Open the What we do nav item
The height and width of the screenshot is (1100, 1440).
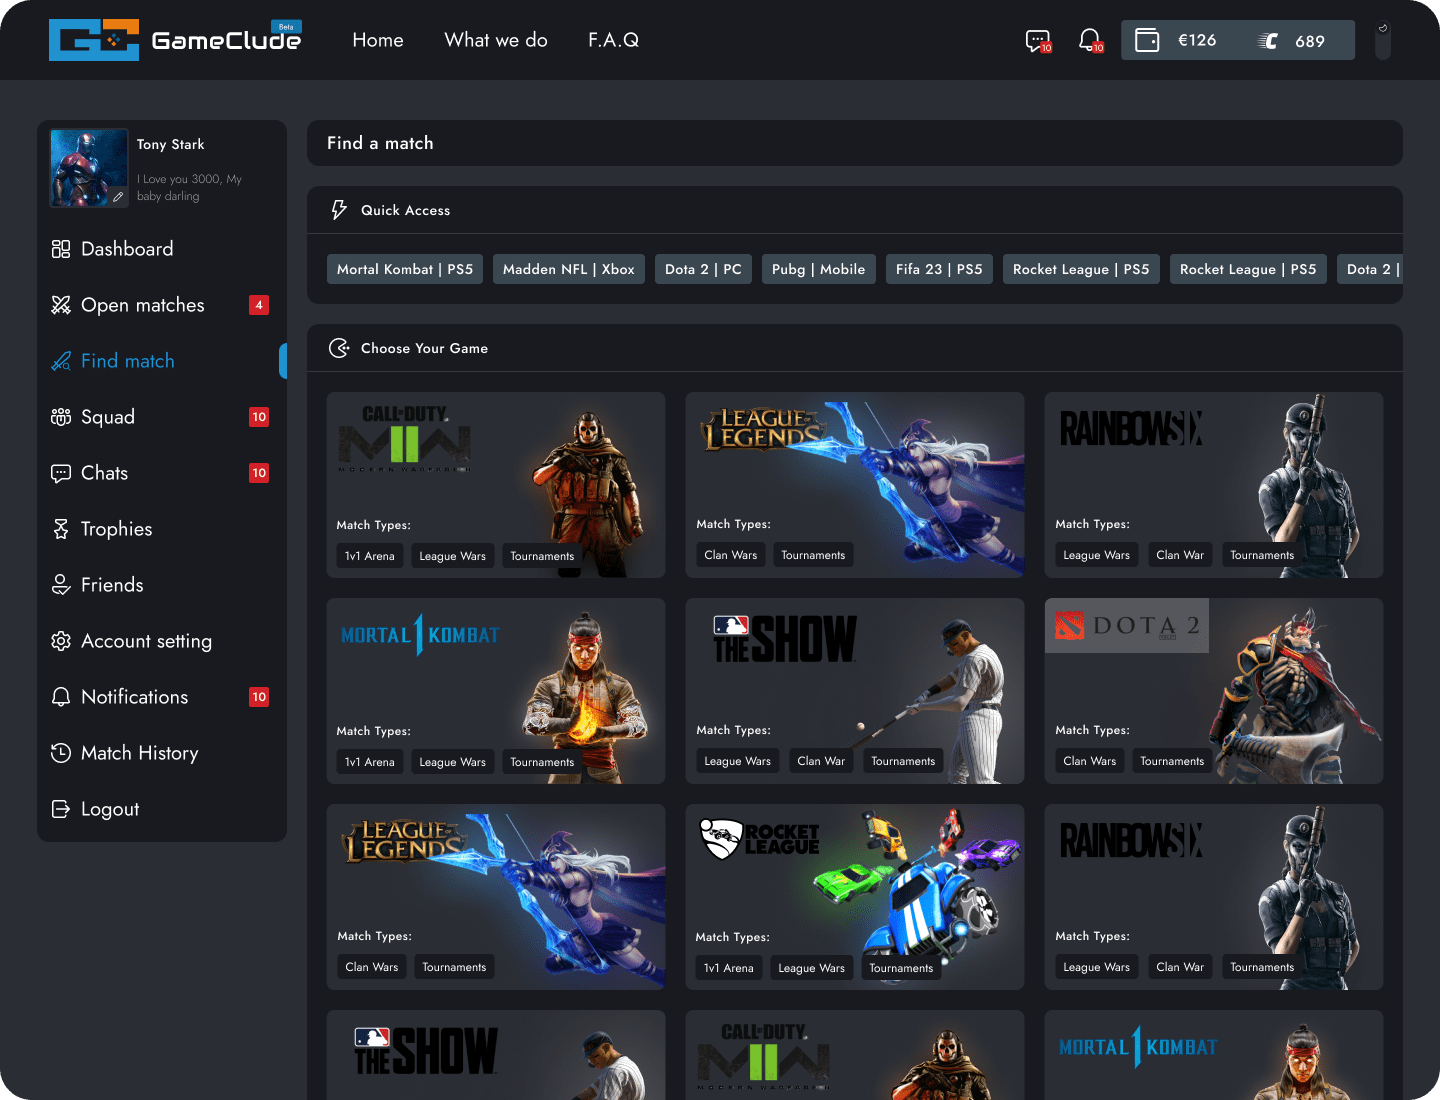point(496,40)
